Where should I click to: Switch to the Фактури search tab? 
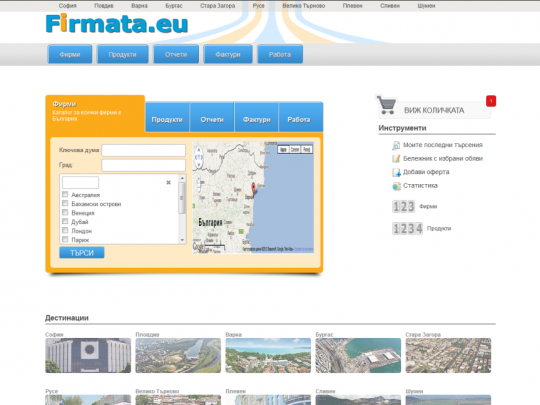pos(257,117)
